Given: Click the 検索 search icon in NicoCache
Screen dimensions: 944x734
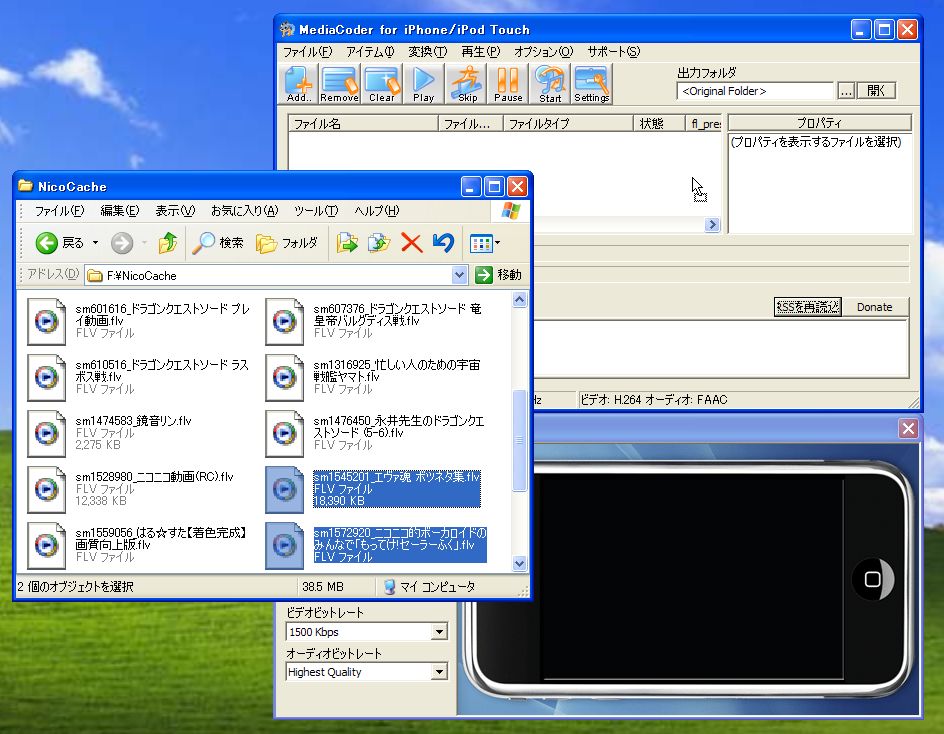Looking at the screenshot, I should click(217, 243).
